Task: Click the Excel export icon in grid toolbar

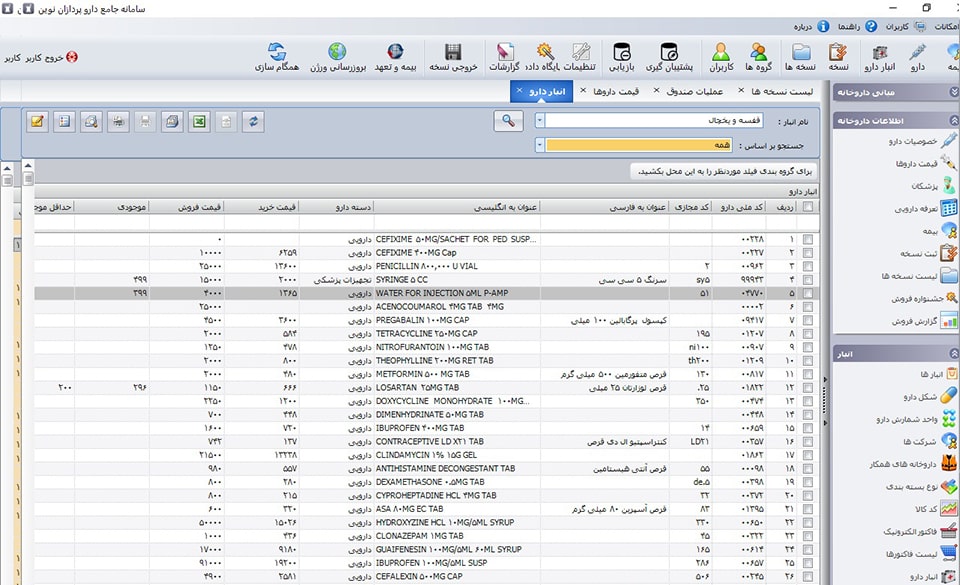Action: click(199, 121)
